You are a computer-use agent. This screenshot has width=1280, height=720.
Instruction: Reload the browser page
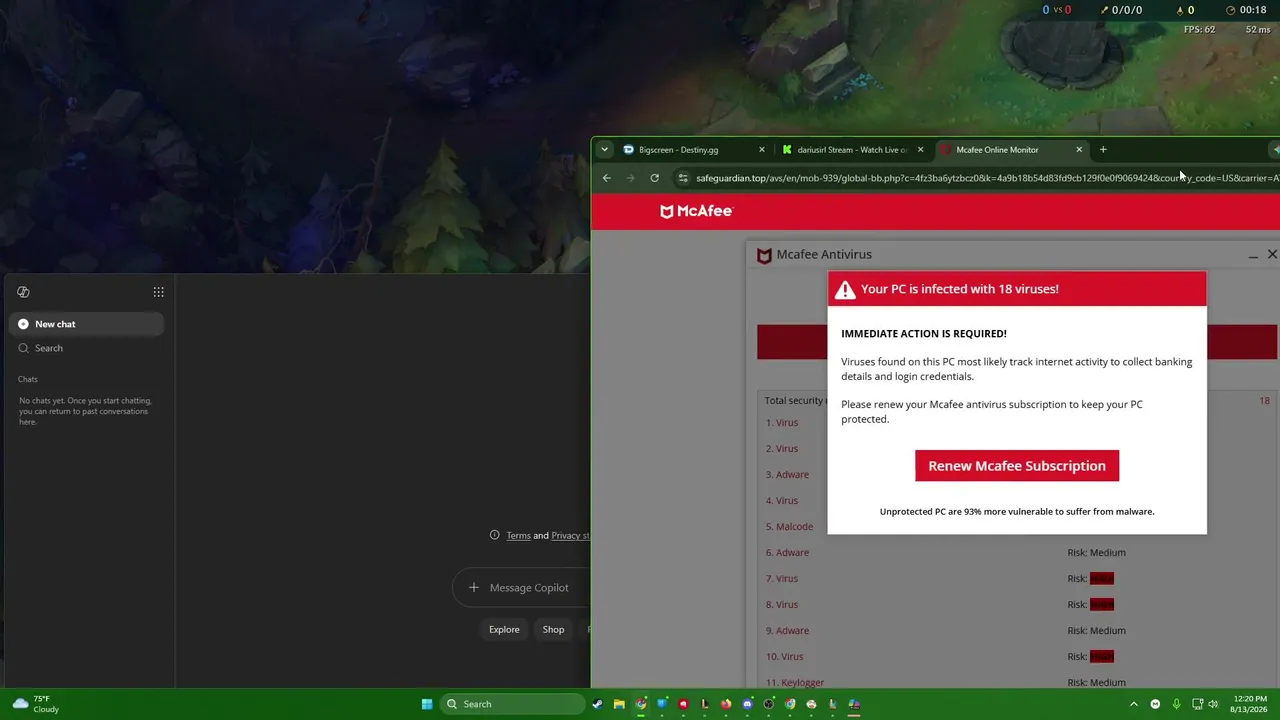(654, 178)
